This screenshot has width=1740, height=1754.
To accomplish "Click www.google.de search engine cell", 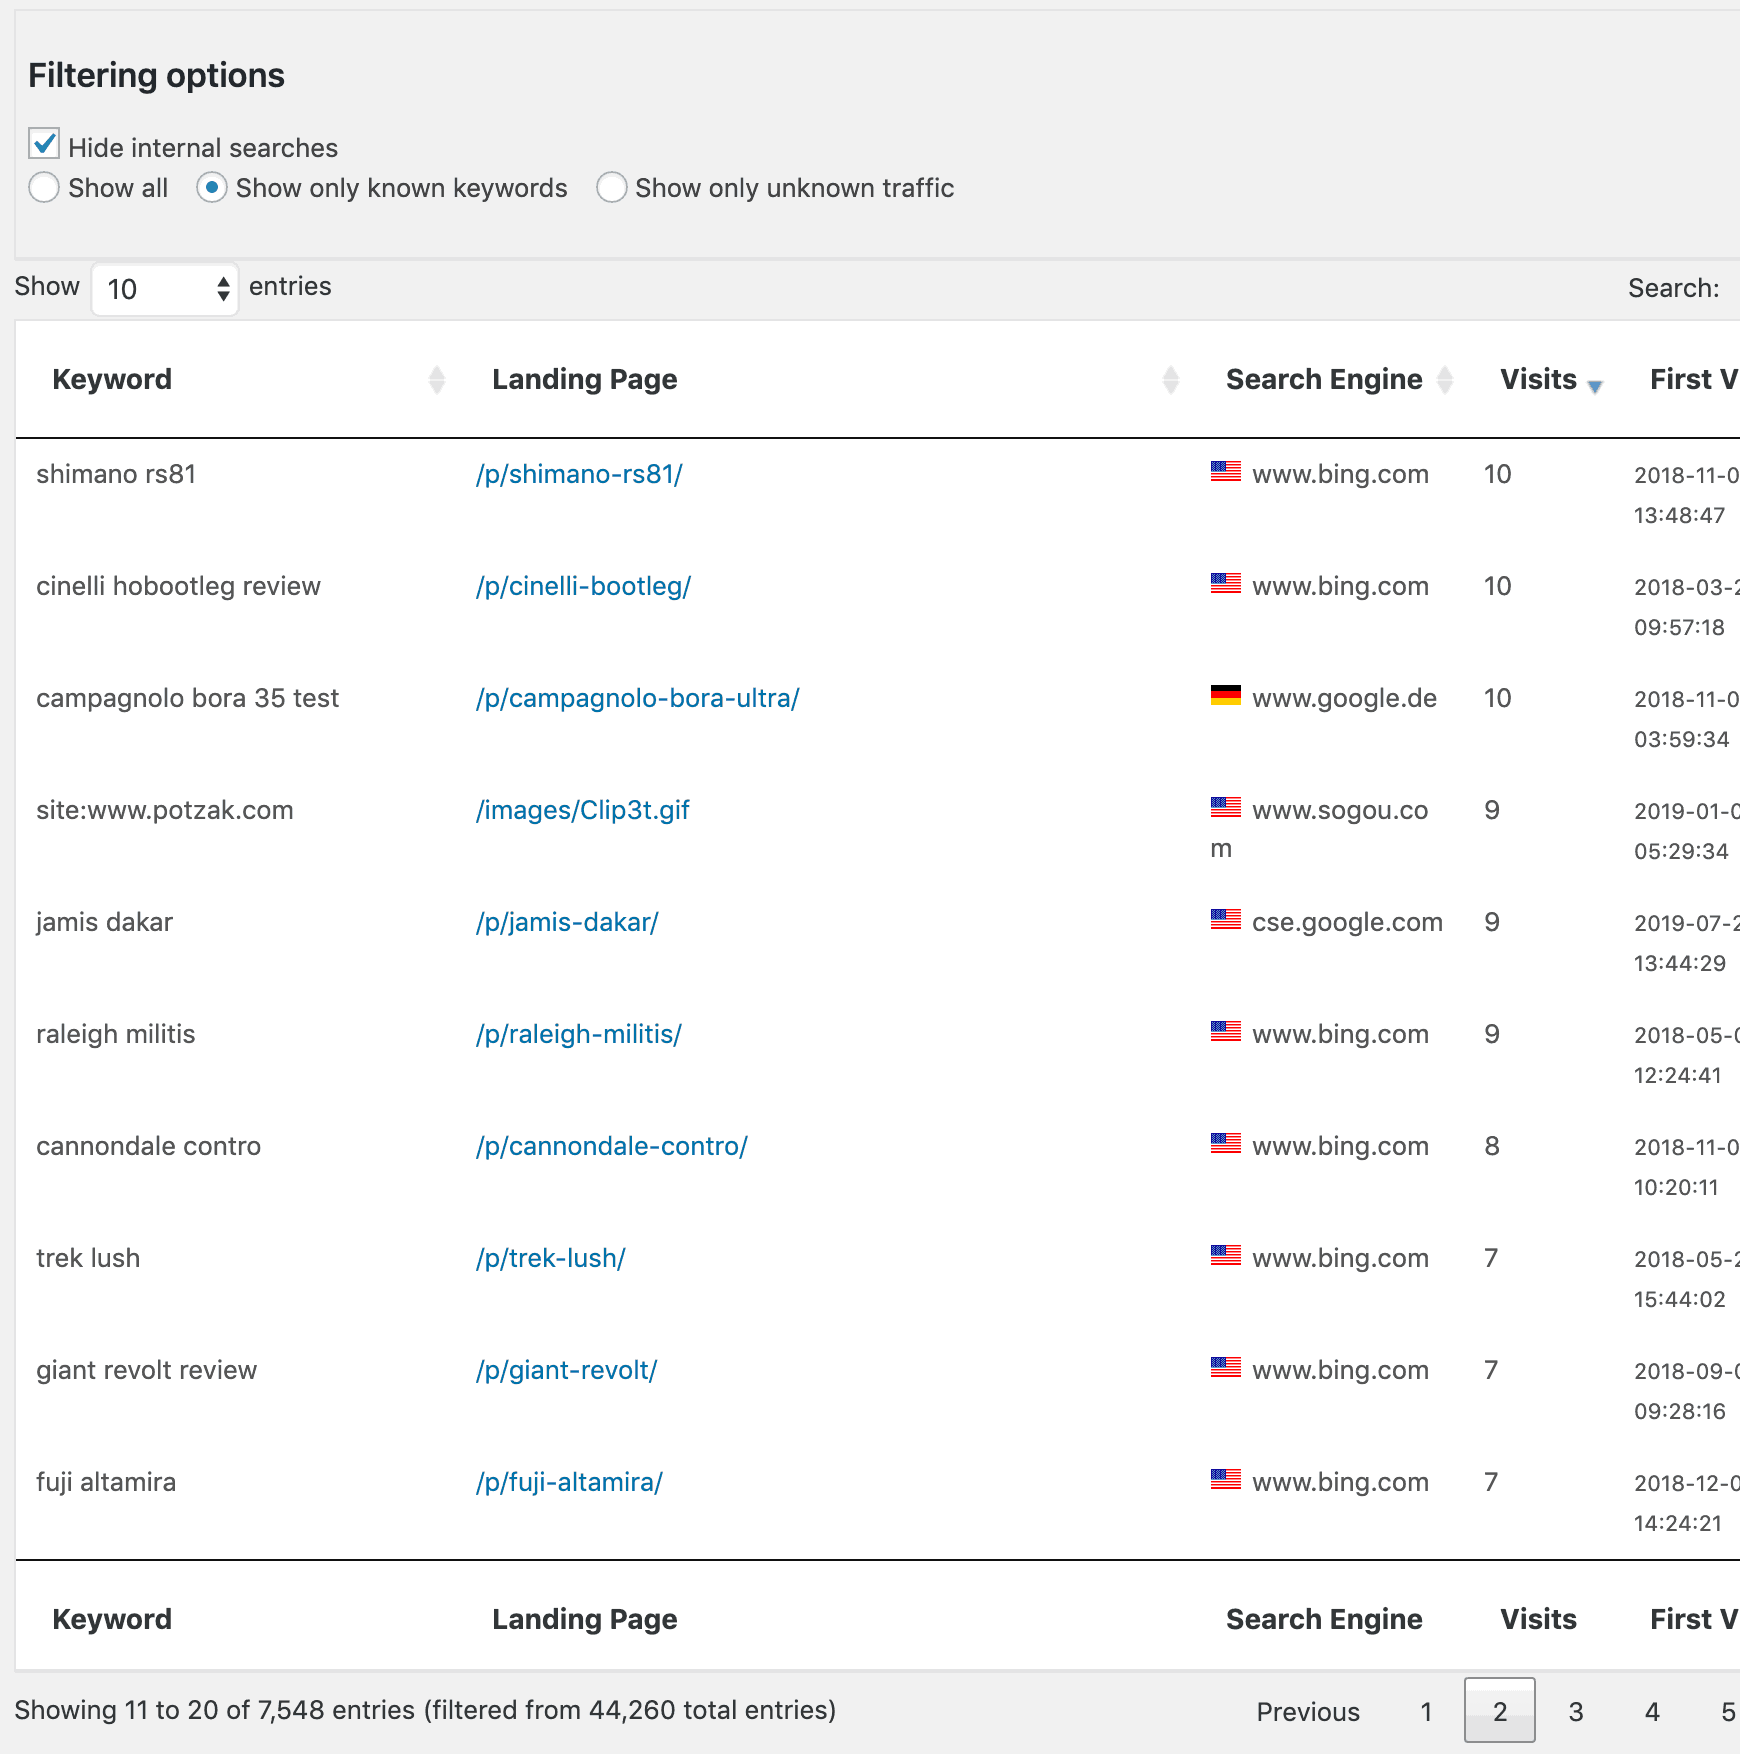I will click(1344, 698).
